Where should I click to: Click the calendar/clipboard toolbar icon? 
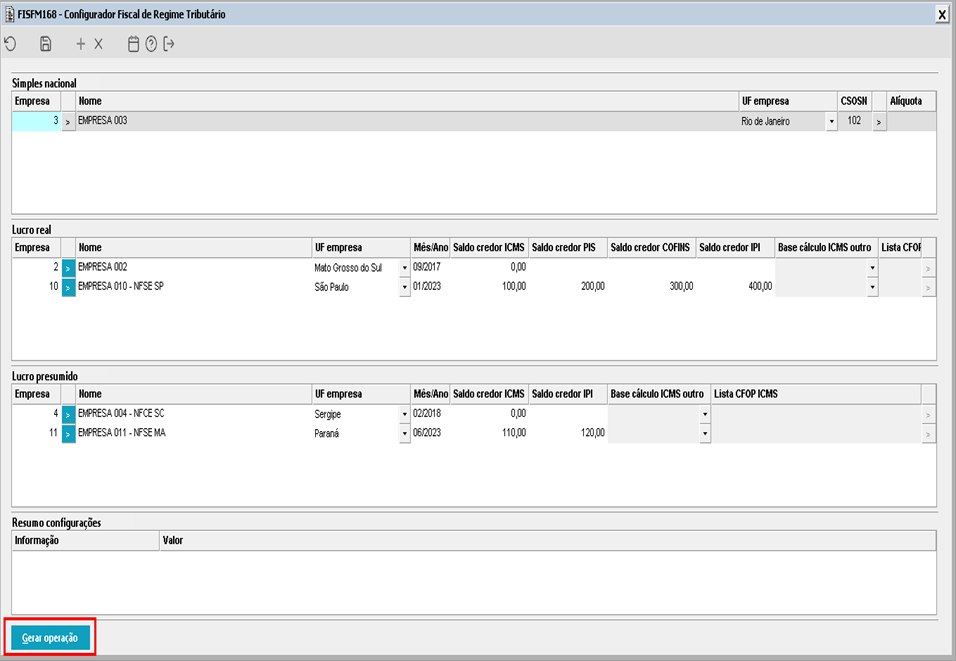click(134, 44)
